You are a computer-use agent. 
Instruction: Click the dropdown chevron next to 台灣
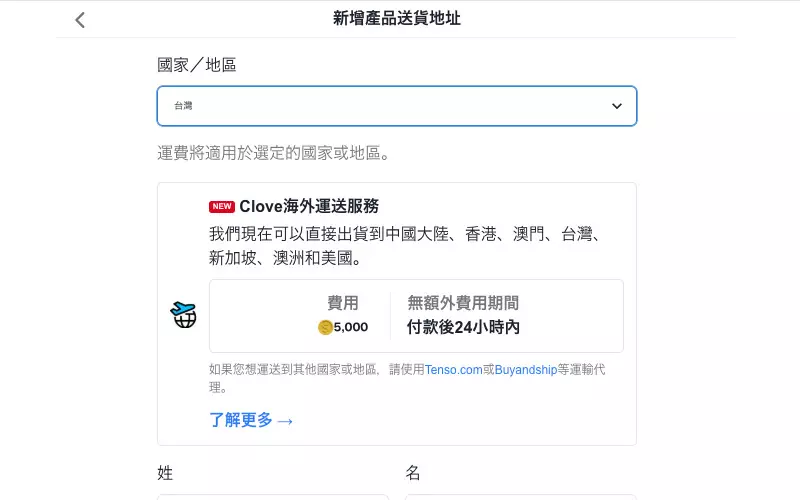[x=617, y=106]
